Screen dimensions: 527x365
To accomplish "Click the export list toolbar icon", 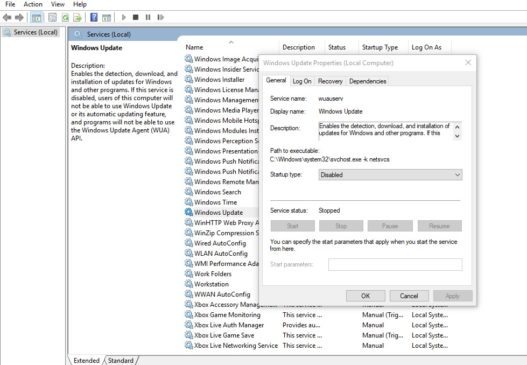I will 77,17.
